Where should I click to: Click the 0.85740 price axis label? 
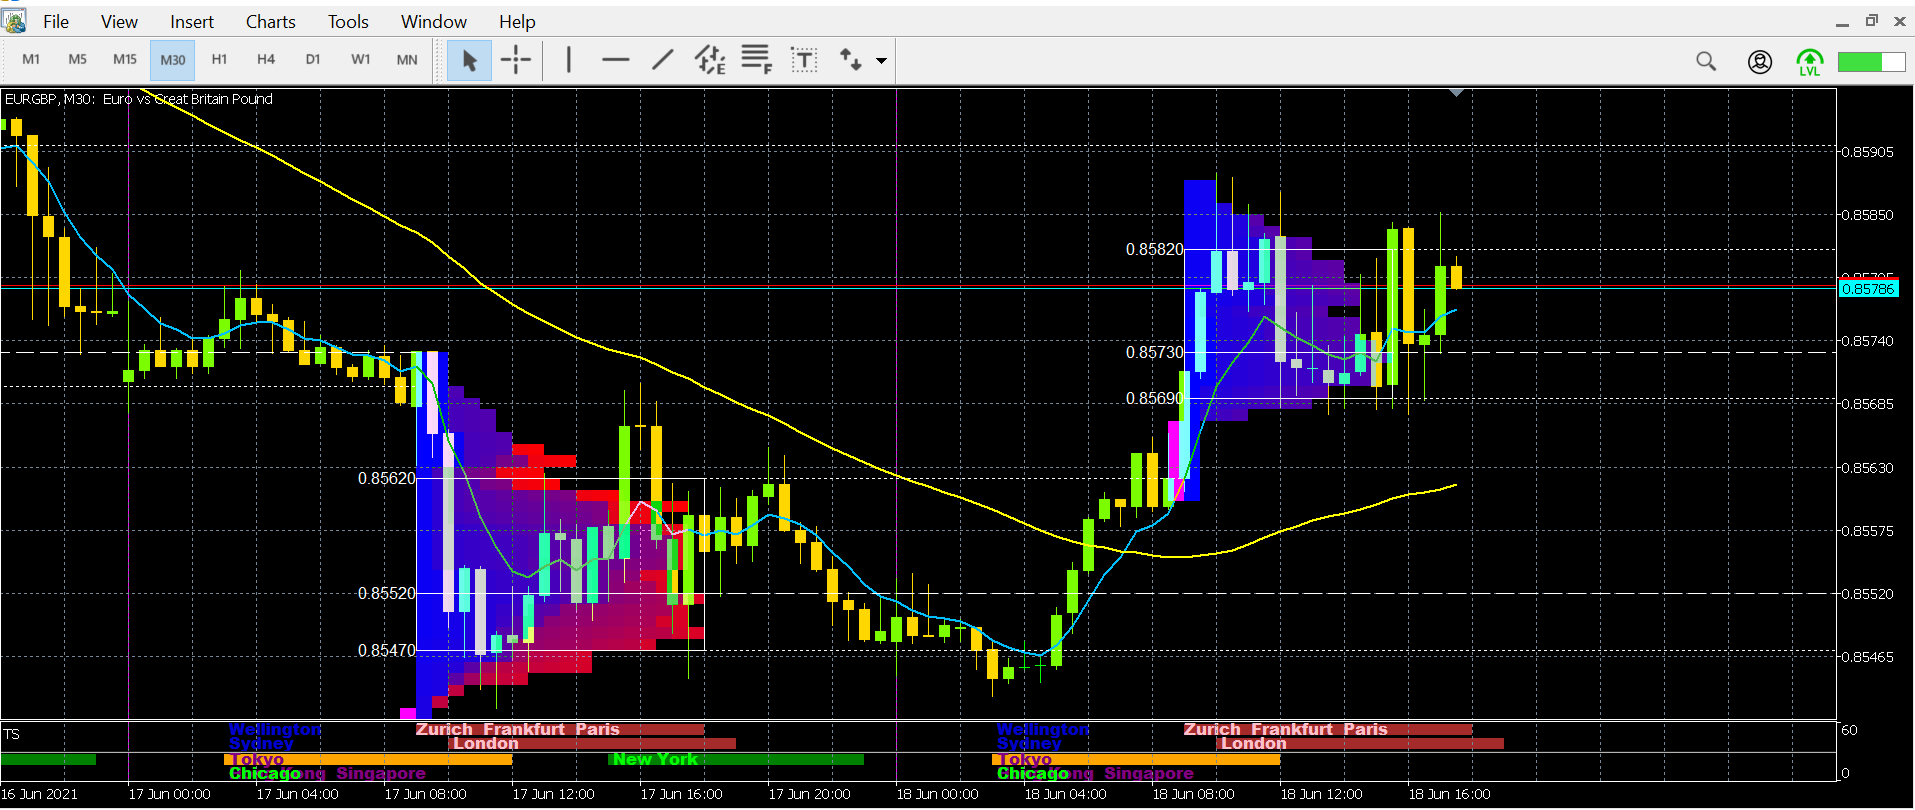point(1868,341)
